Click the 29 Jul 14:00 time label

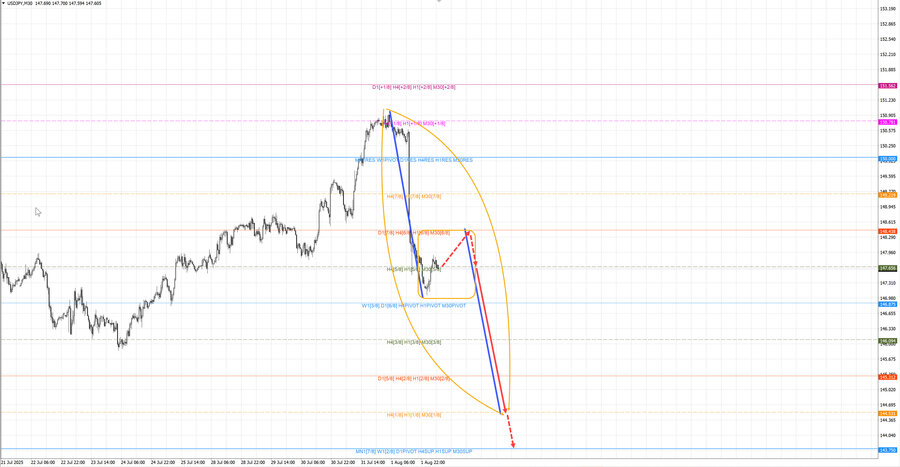pyautogui.click(x=283, y=462)
